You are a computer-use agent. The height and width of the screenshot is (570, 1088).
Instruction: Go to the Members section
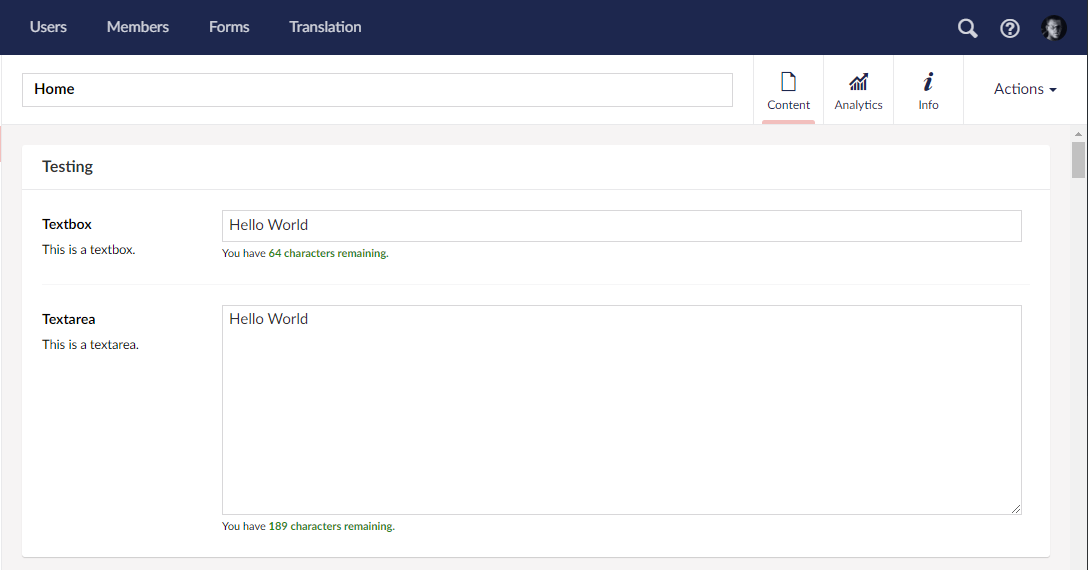(137, 27)
